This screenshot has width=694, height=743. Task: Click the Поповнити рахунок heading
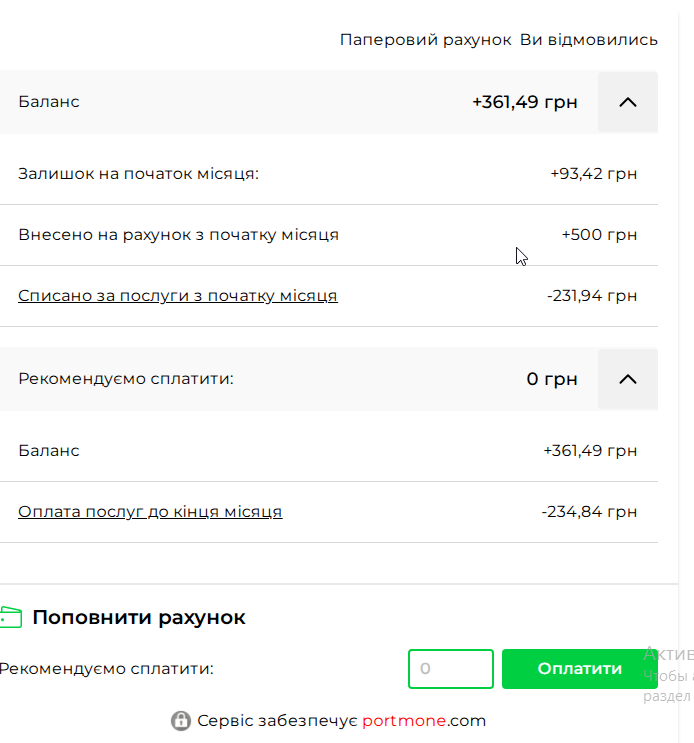(139, 617)
